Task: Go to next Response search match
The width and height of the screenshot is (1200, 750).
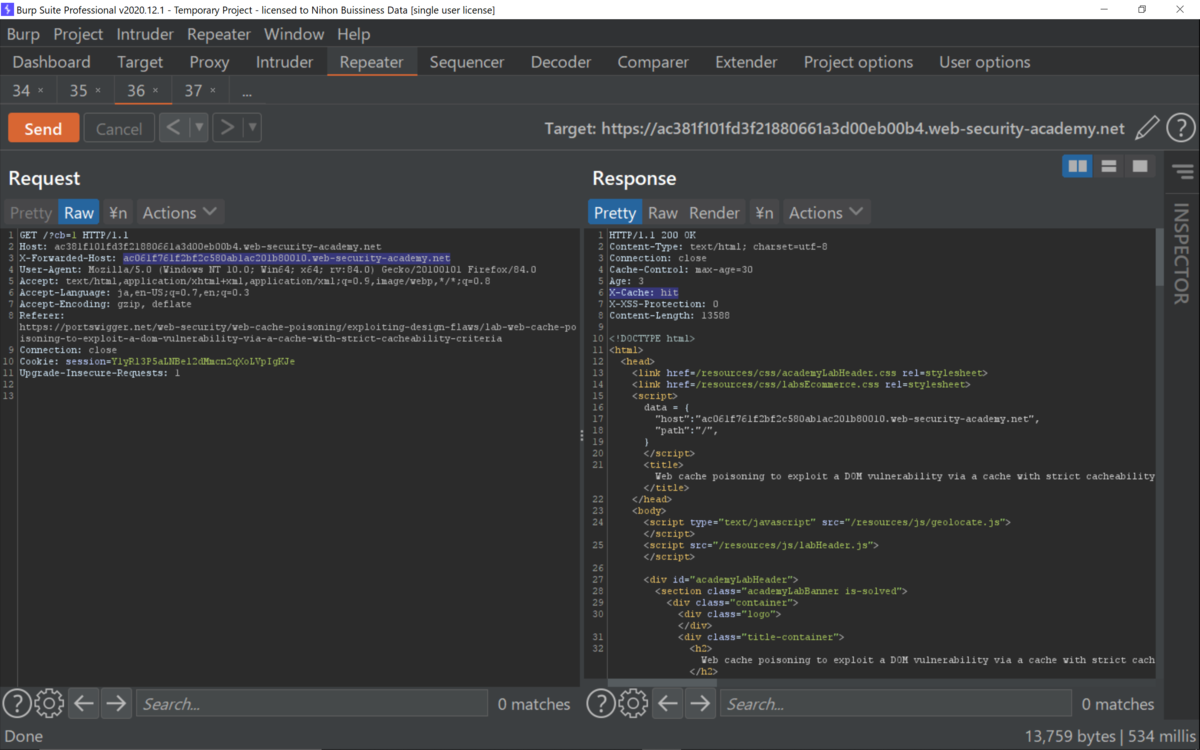Action: tap(700, 704)
